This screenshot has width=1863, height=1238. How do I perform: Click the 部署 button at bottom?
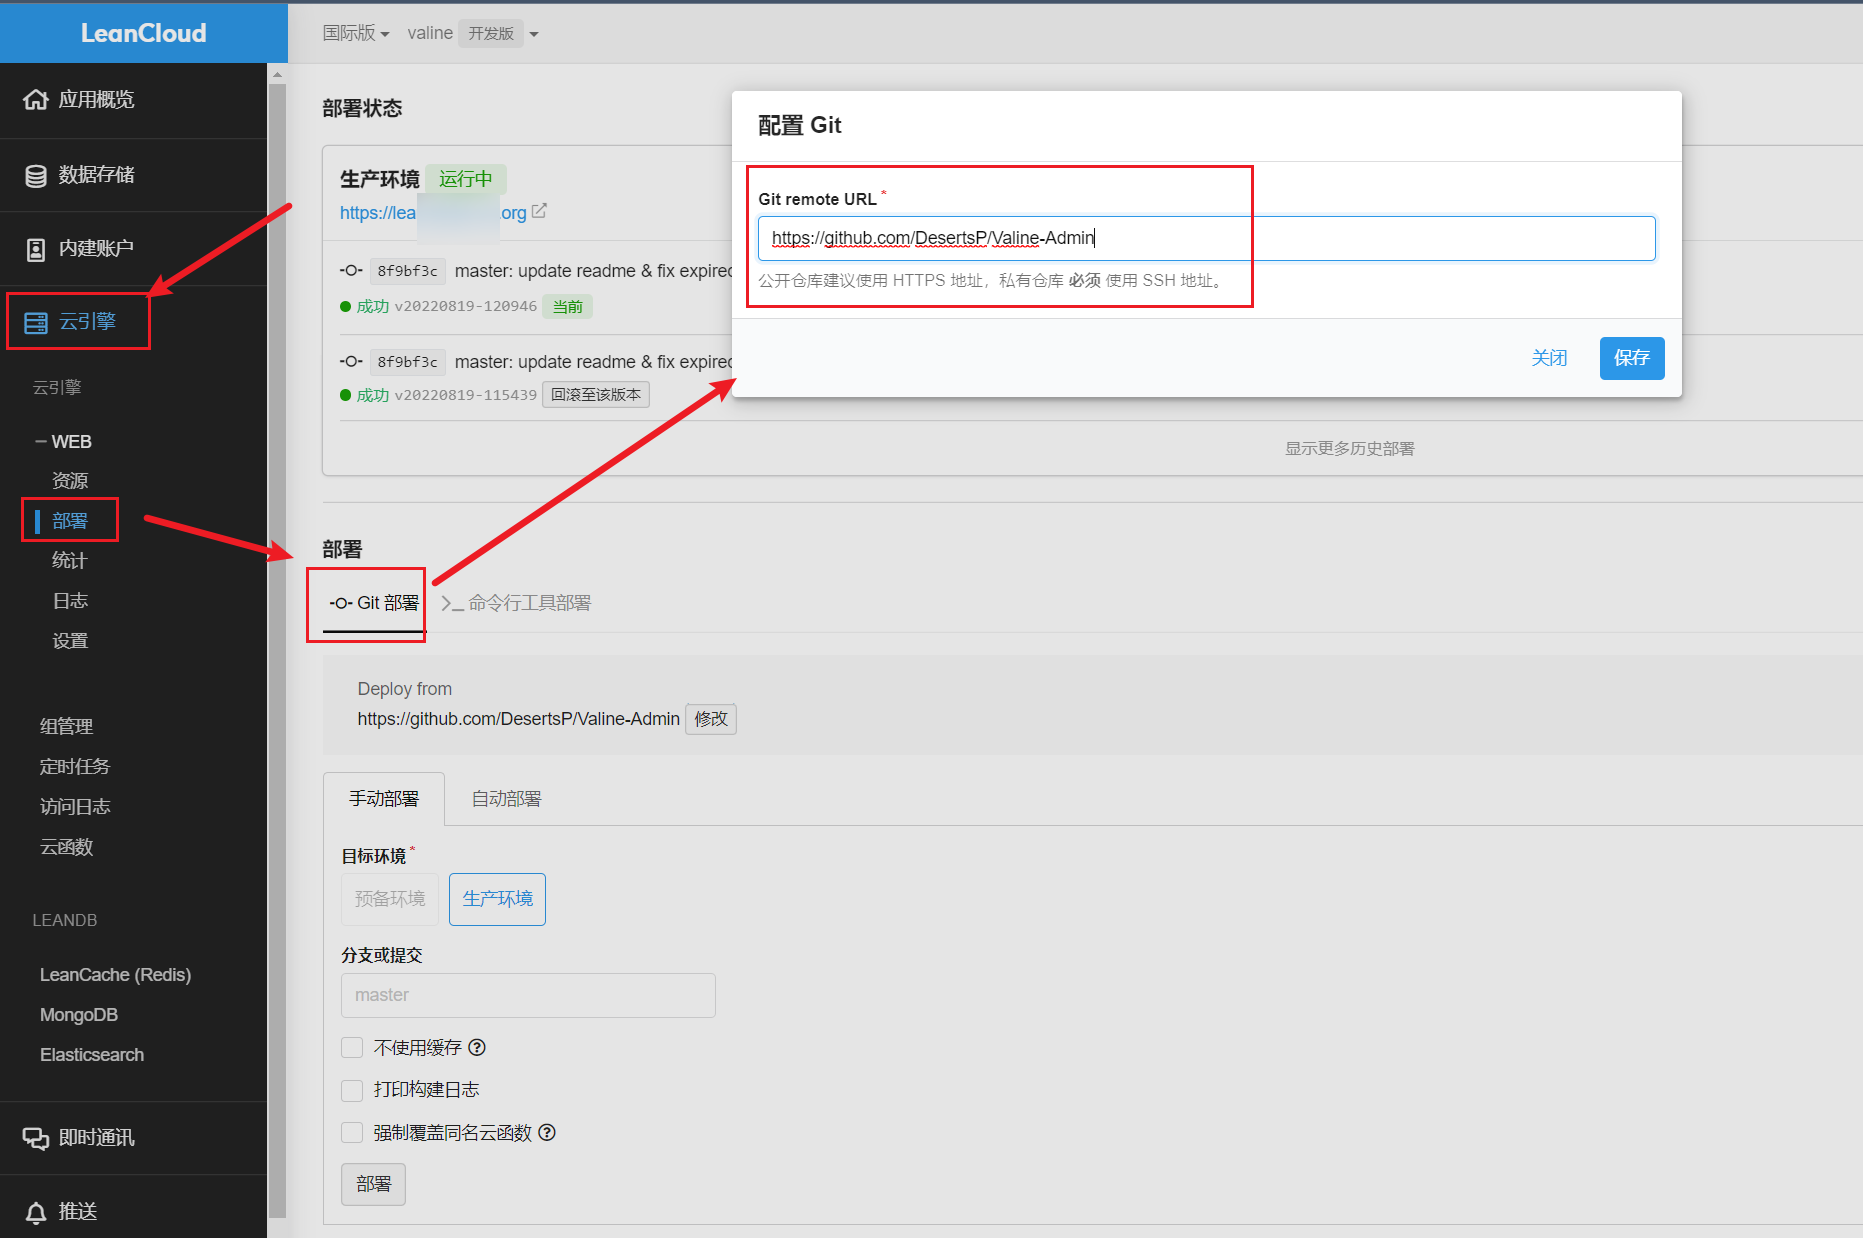point(373,1184)
